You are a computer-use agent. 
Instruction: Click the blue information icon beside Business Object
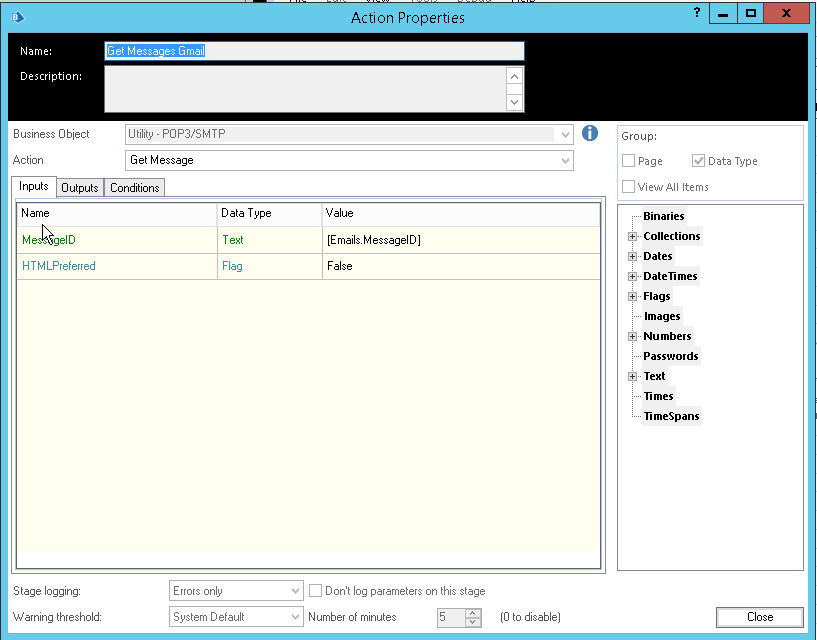coord(589,133)
